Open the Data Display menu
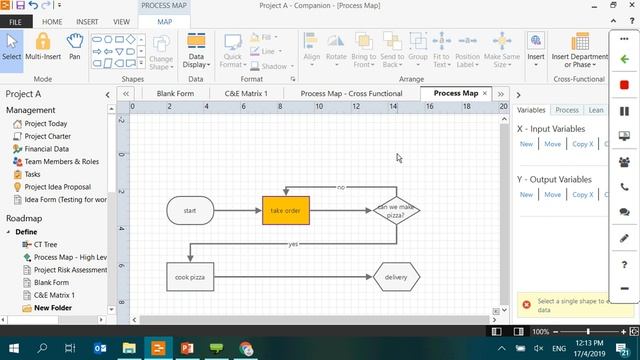 point(196,51)
